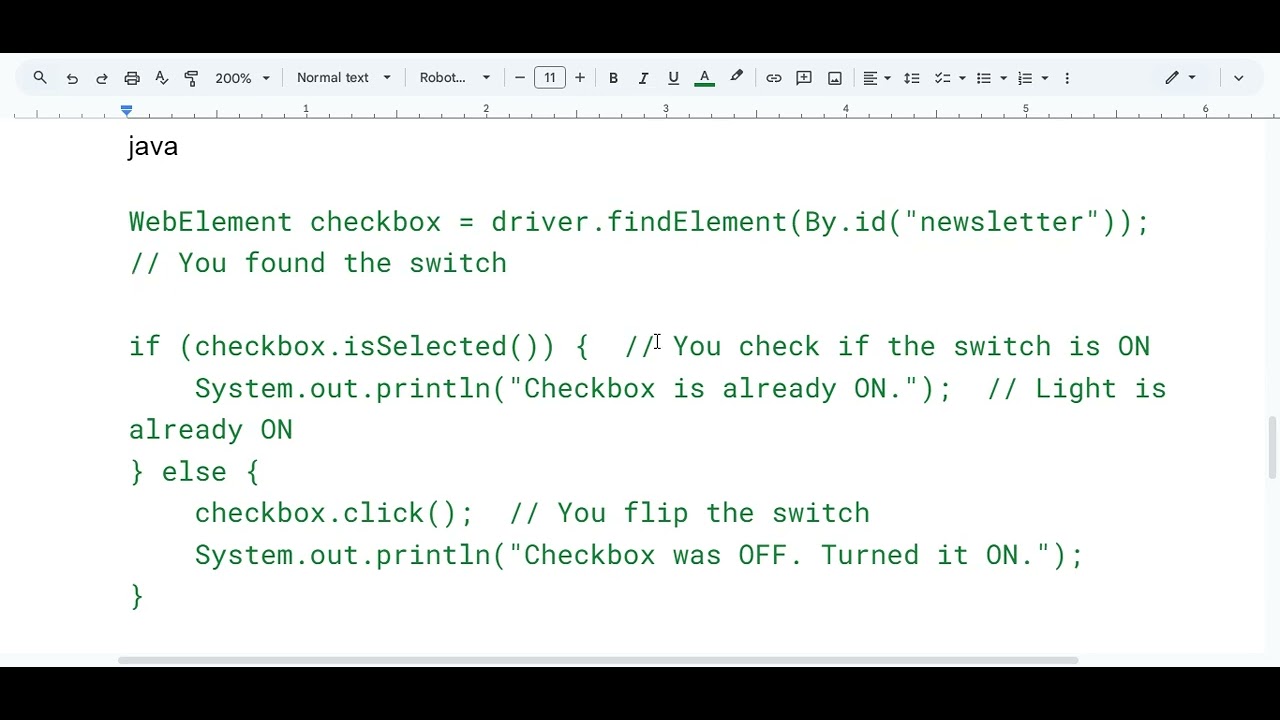Viewport: 1280px width, 720px height.
Task: Click the text "Checkbox is already ON."
Action: point(713,389)
